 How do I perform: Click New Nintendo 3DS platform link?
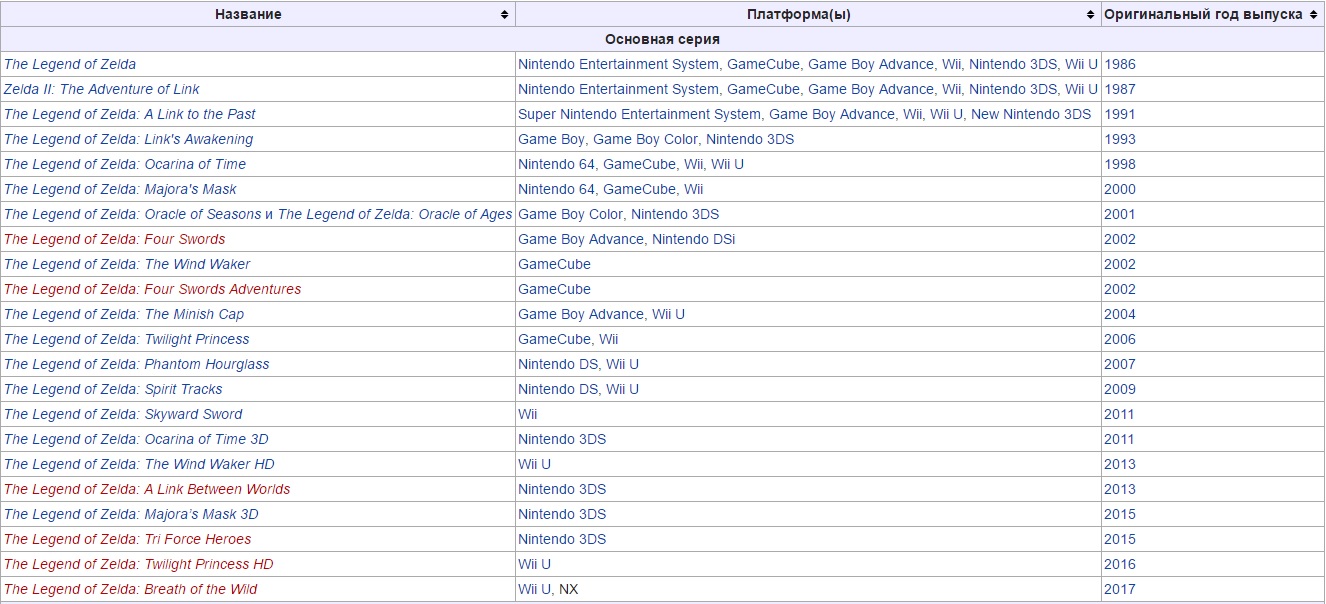[x=1031, y=114]
